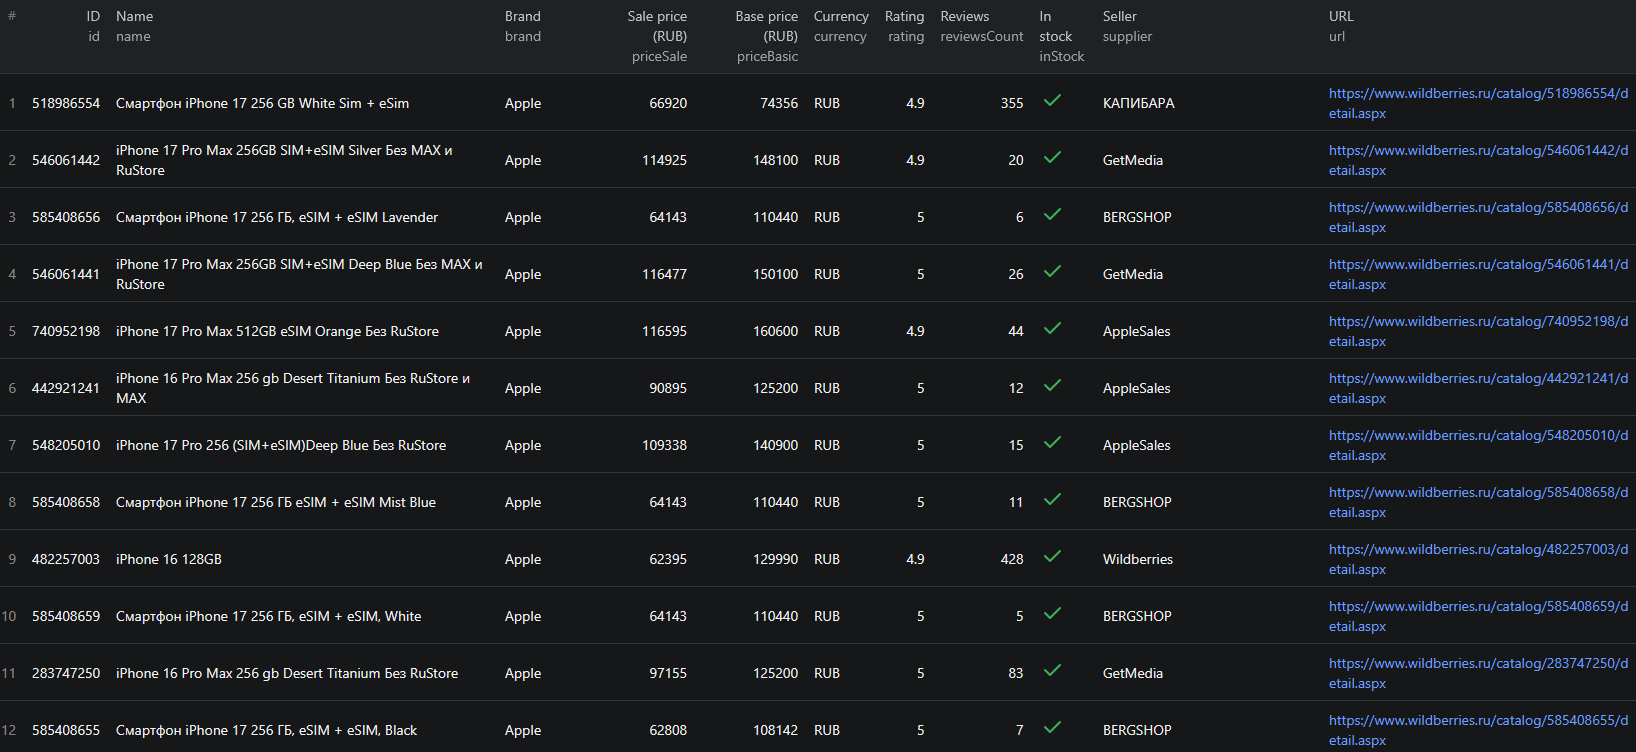The image size is (1636, 752).
Task: Click in-stock checkmark for product 546061442
Action: [1052, 157]
